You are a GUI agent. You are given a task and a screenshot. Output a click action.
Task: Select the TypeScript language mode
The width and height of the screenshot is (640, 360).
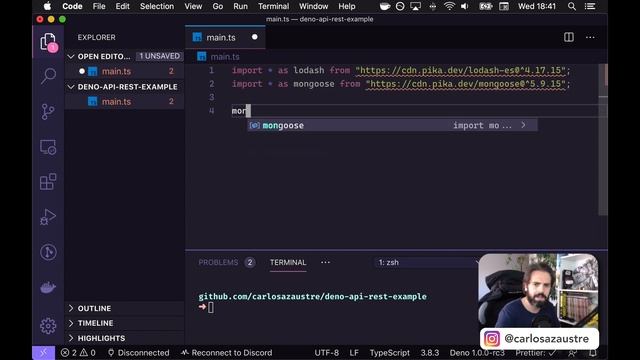[389, 353]
